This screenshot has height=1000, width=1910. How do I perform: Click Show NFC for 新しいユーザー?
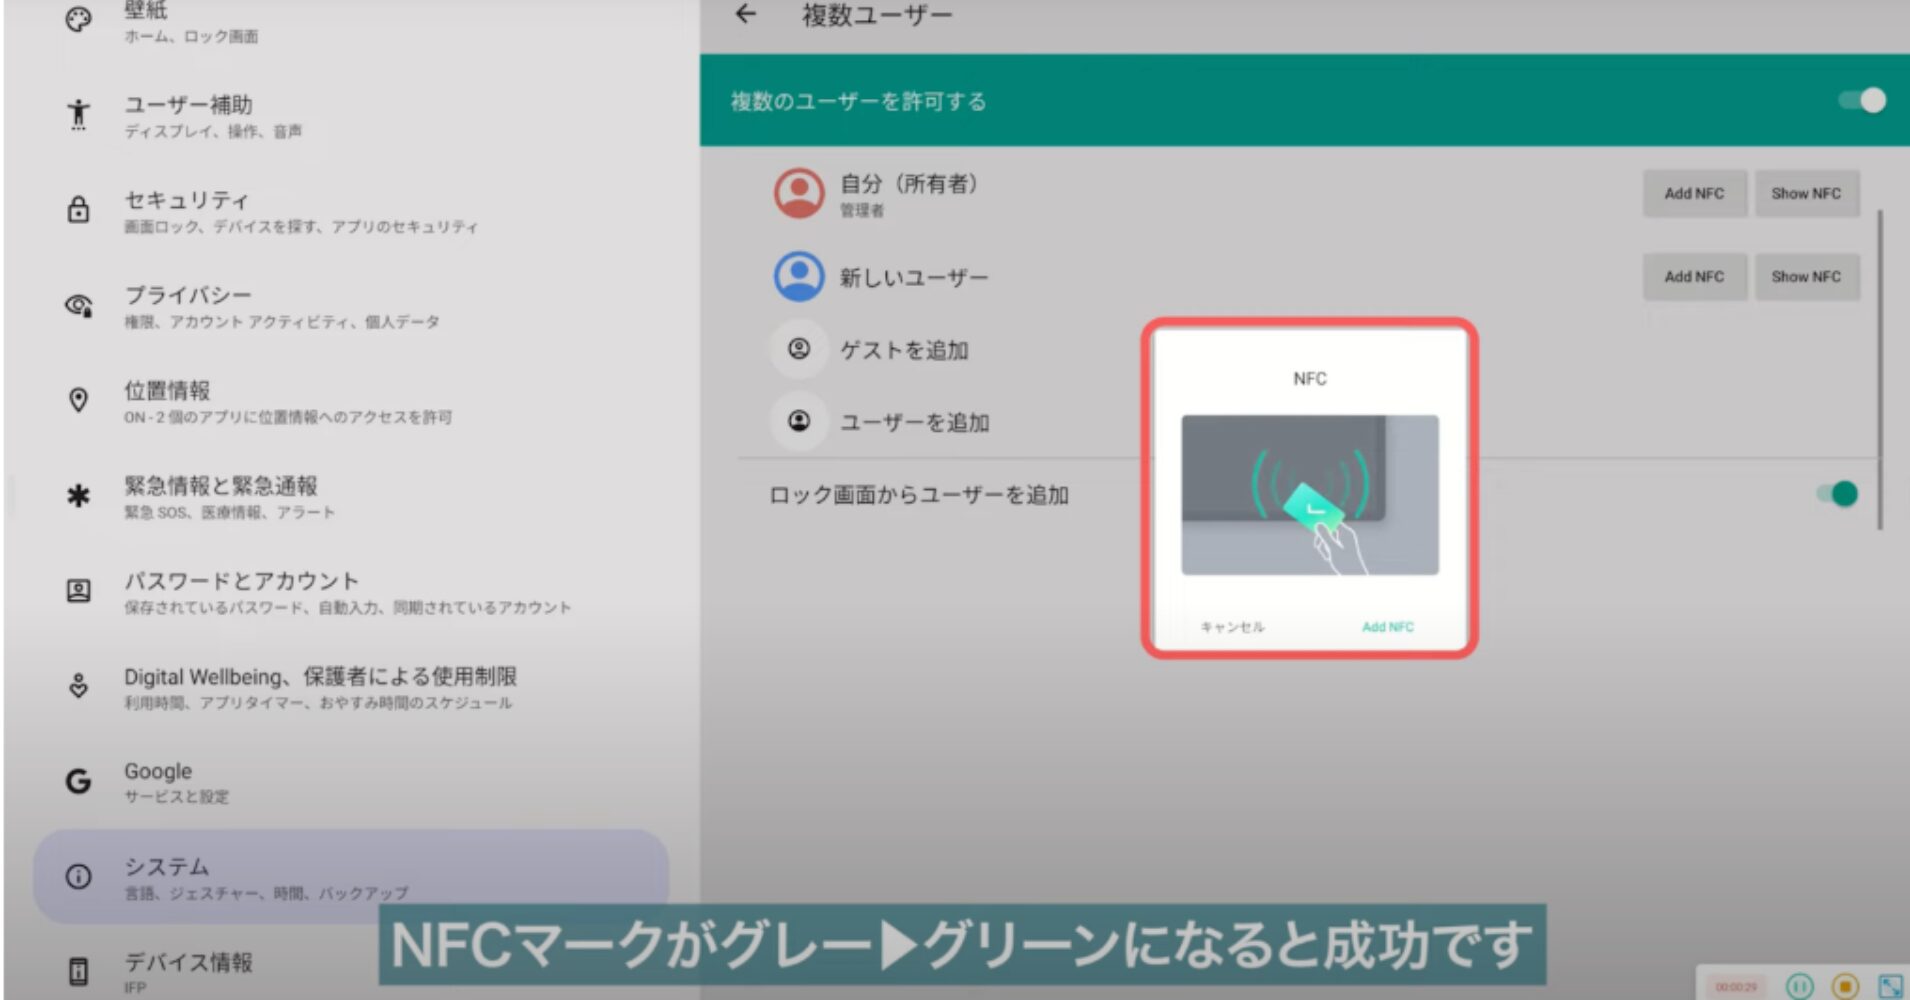[x=1806, y=277]
